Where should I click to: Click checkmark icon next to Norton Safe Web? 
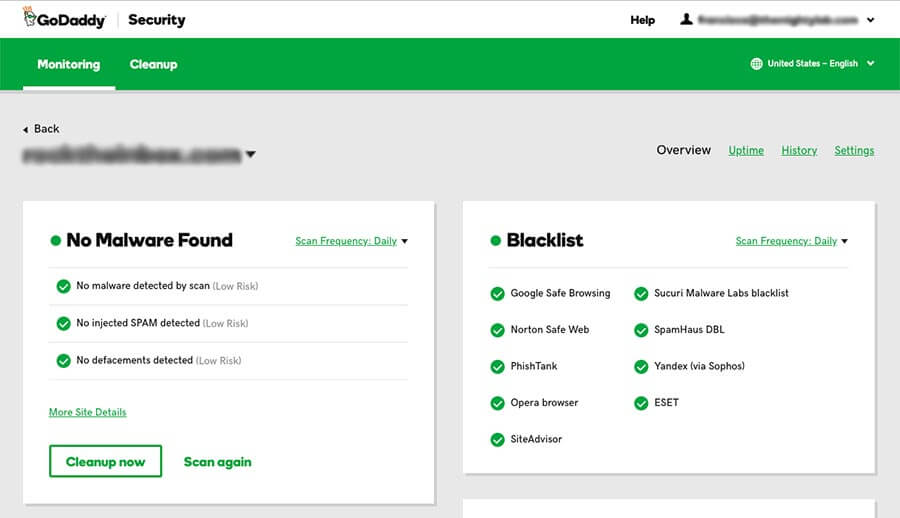498,330
